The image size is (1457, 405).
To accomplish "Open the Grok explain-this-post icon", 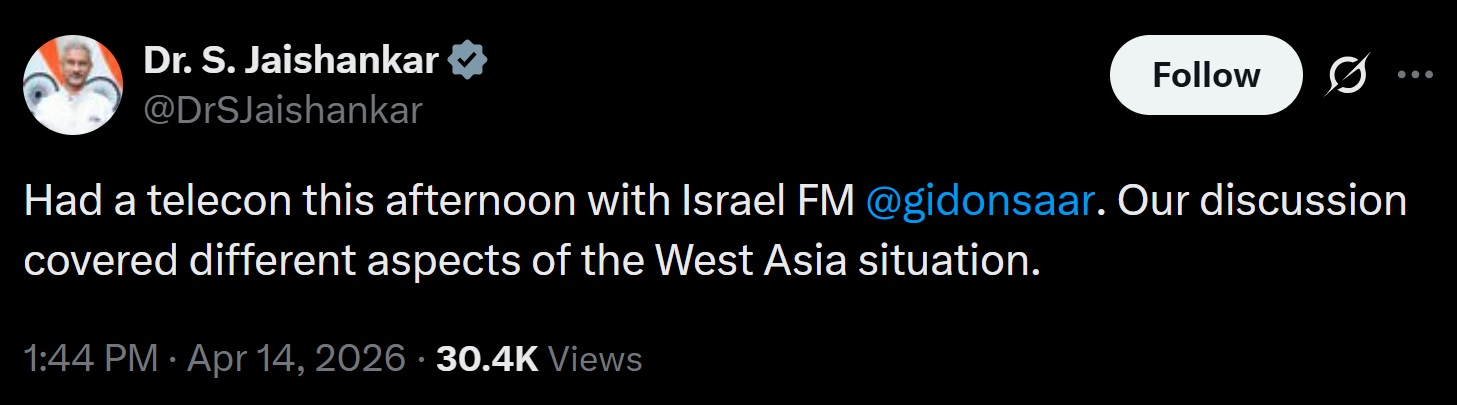I will click(1348, 75).
